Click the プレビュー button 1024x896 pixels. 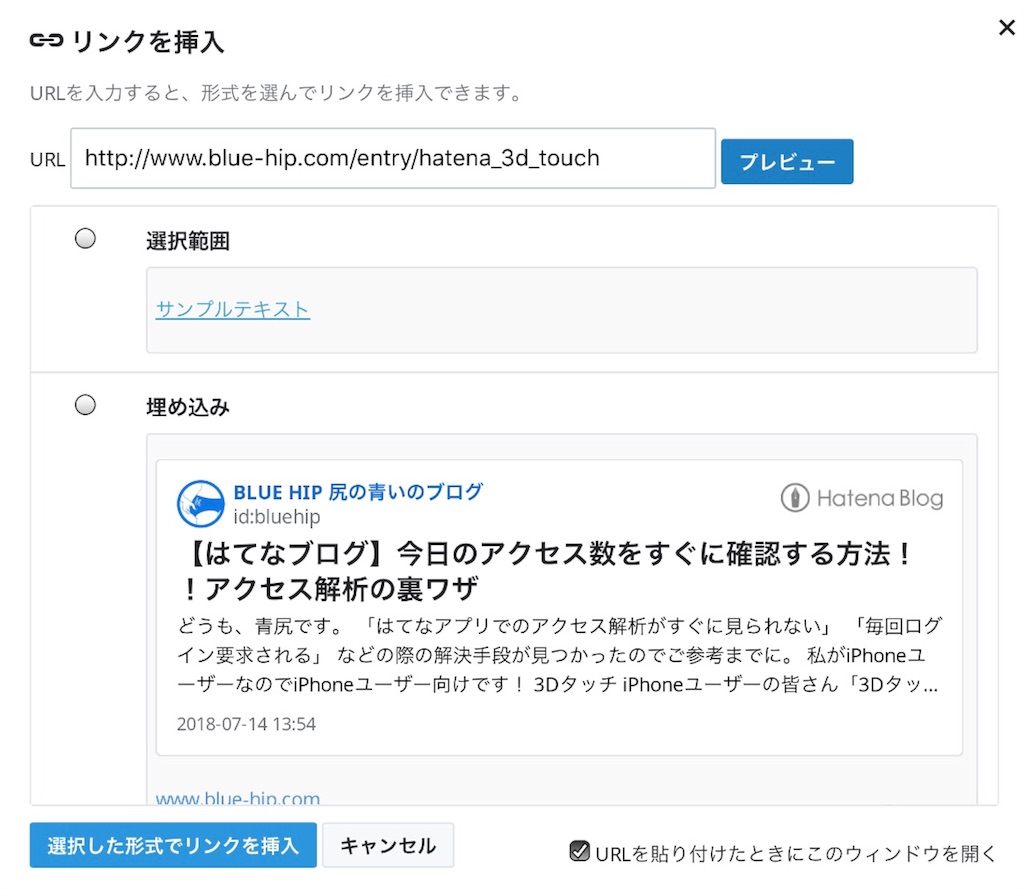(786, 161)
